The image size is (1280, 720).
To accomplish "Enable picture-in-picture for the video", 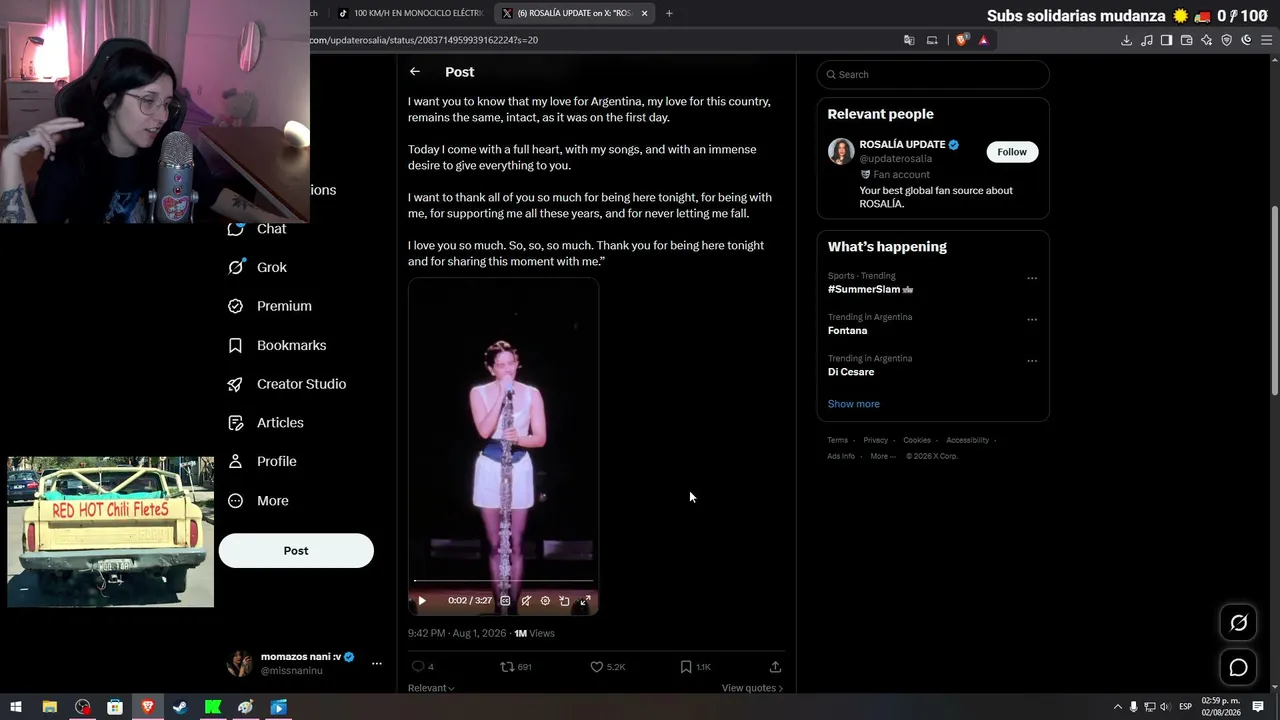I will tap(564, 601).
